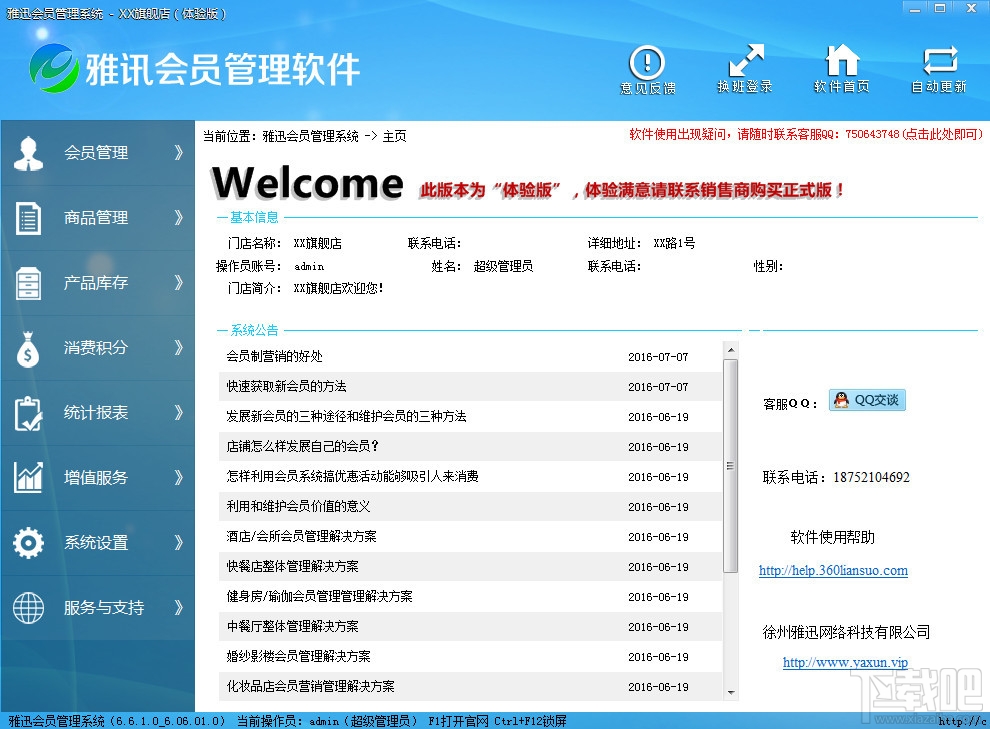Expand the 服务与支持 chevron arrow

click(179, 608)
